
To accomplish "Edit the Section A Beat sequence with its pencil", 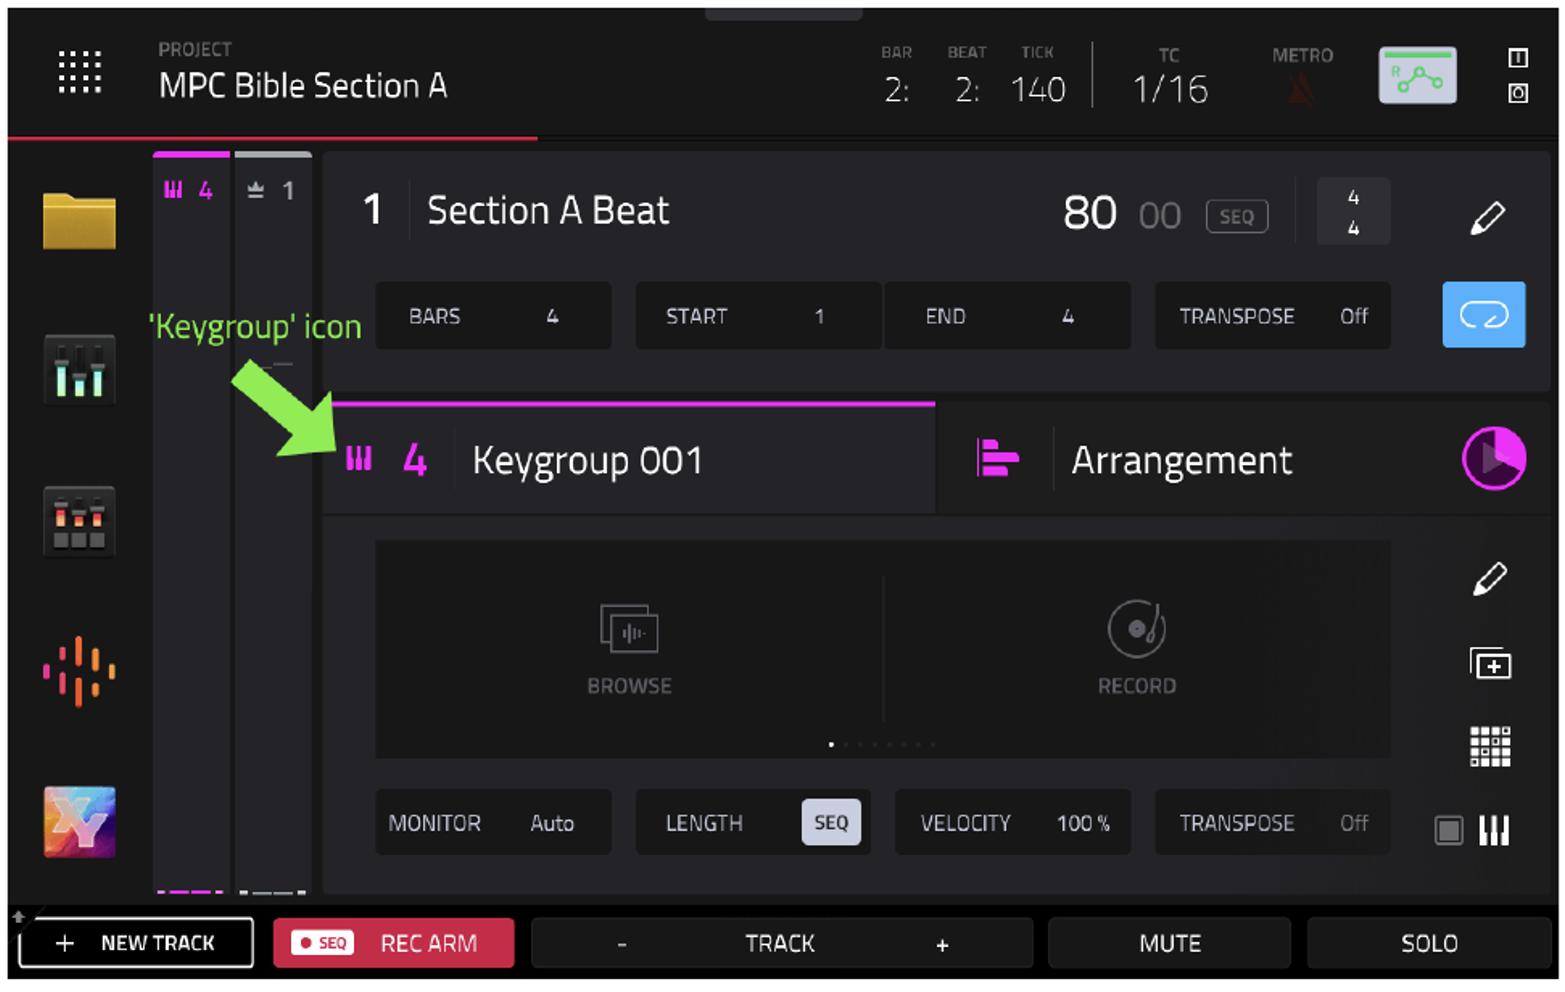I will coord(1487,217).
